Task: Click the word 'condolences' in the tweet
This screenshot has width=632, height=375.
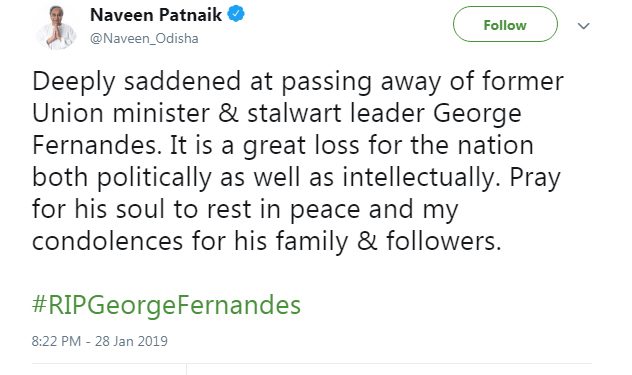Action: (x=107, y=242)
